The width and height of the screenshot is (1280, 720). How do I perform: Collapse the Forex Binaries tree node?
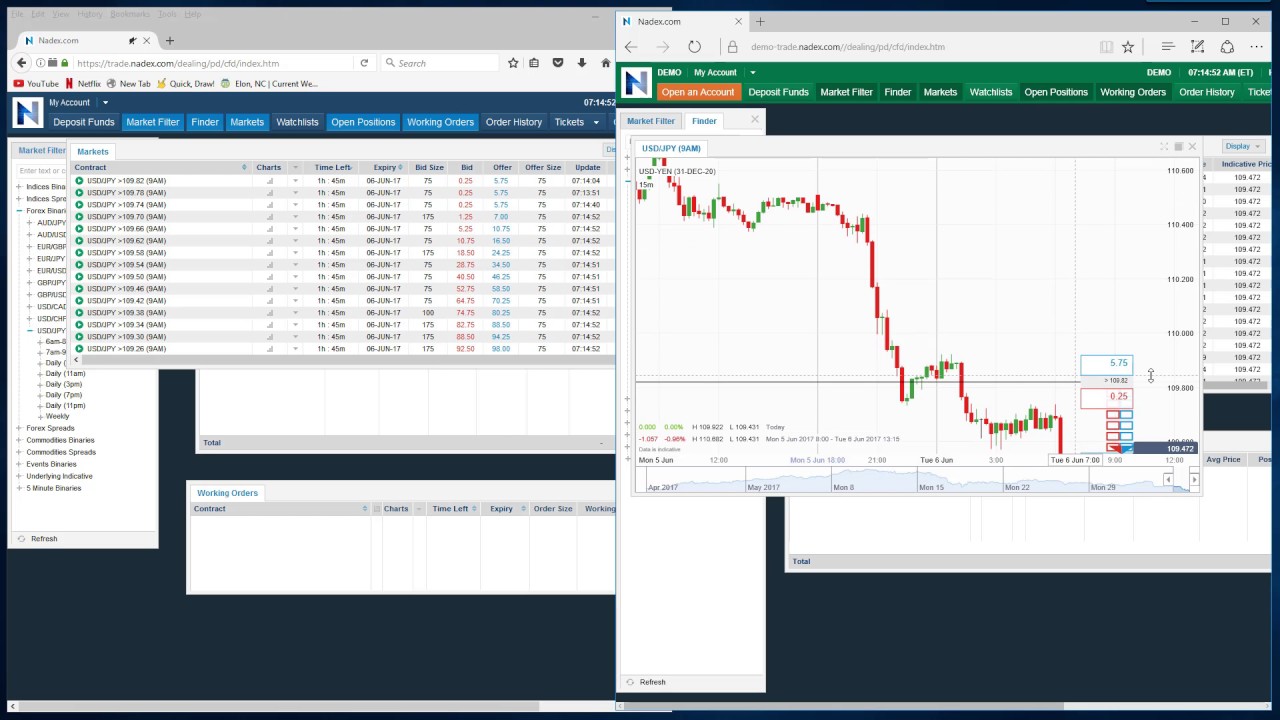click(19, 211)
